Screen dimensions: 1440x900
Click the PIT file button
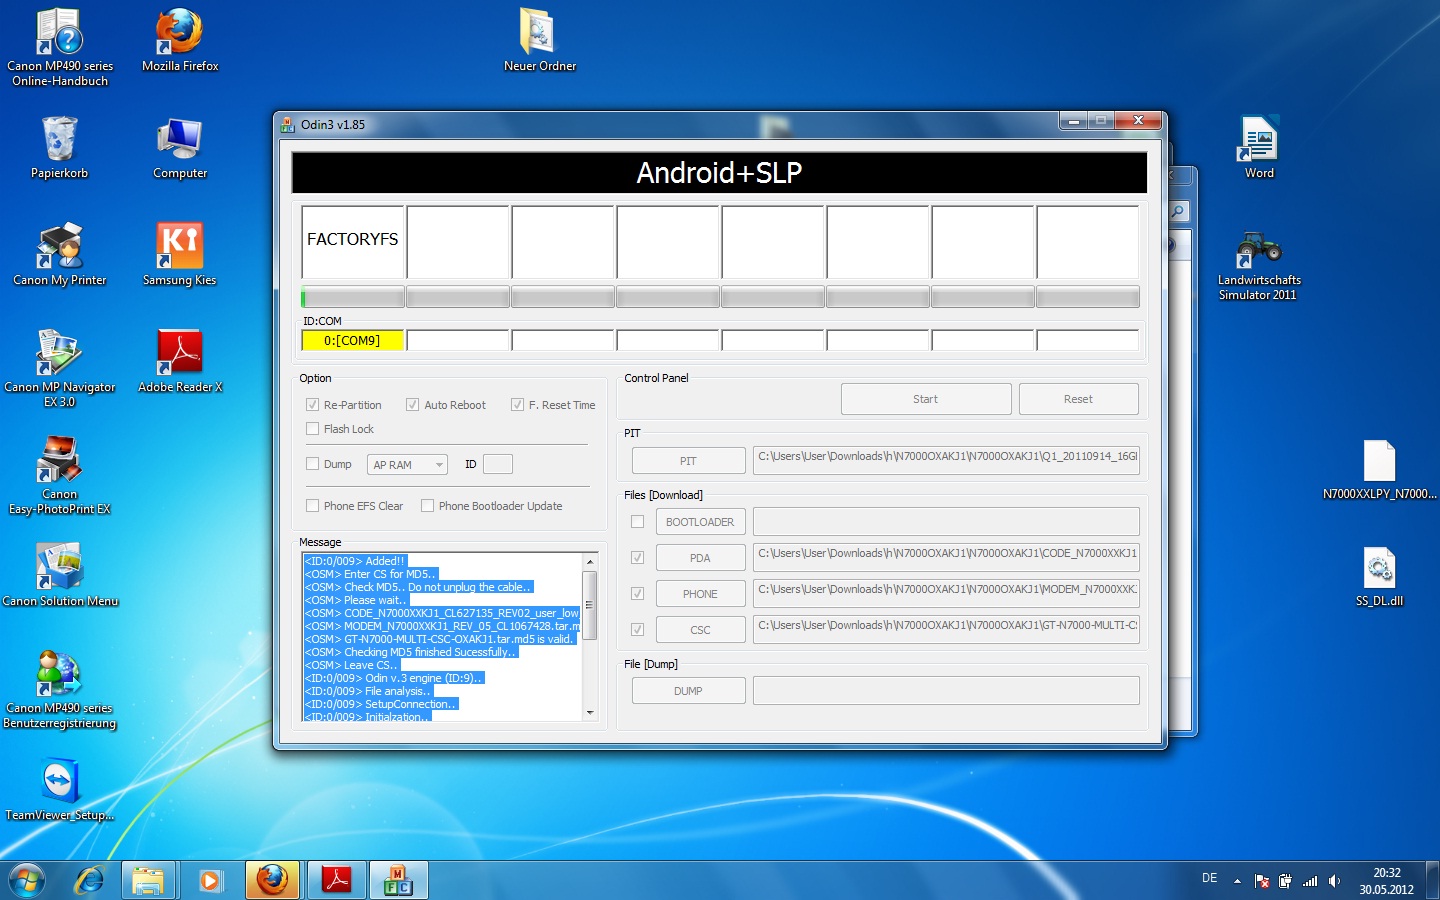click(688, 461)
